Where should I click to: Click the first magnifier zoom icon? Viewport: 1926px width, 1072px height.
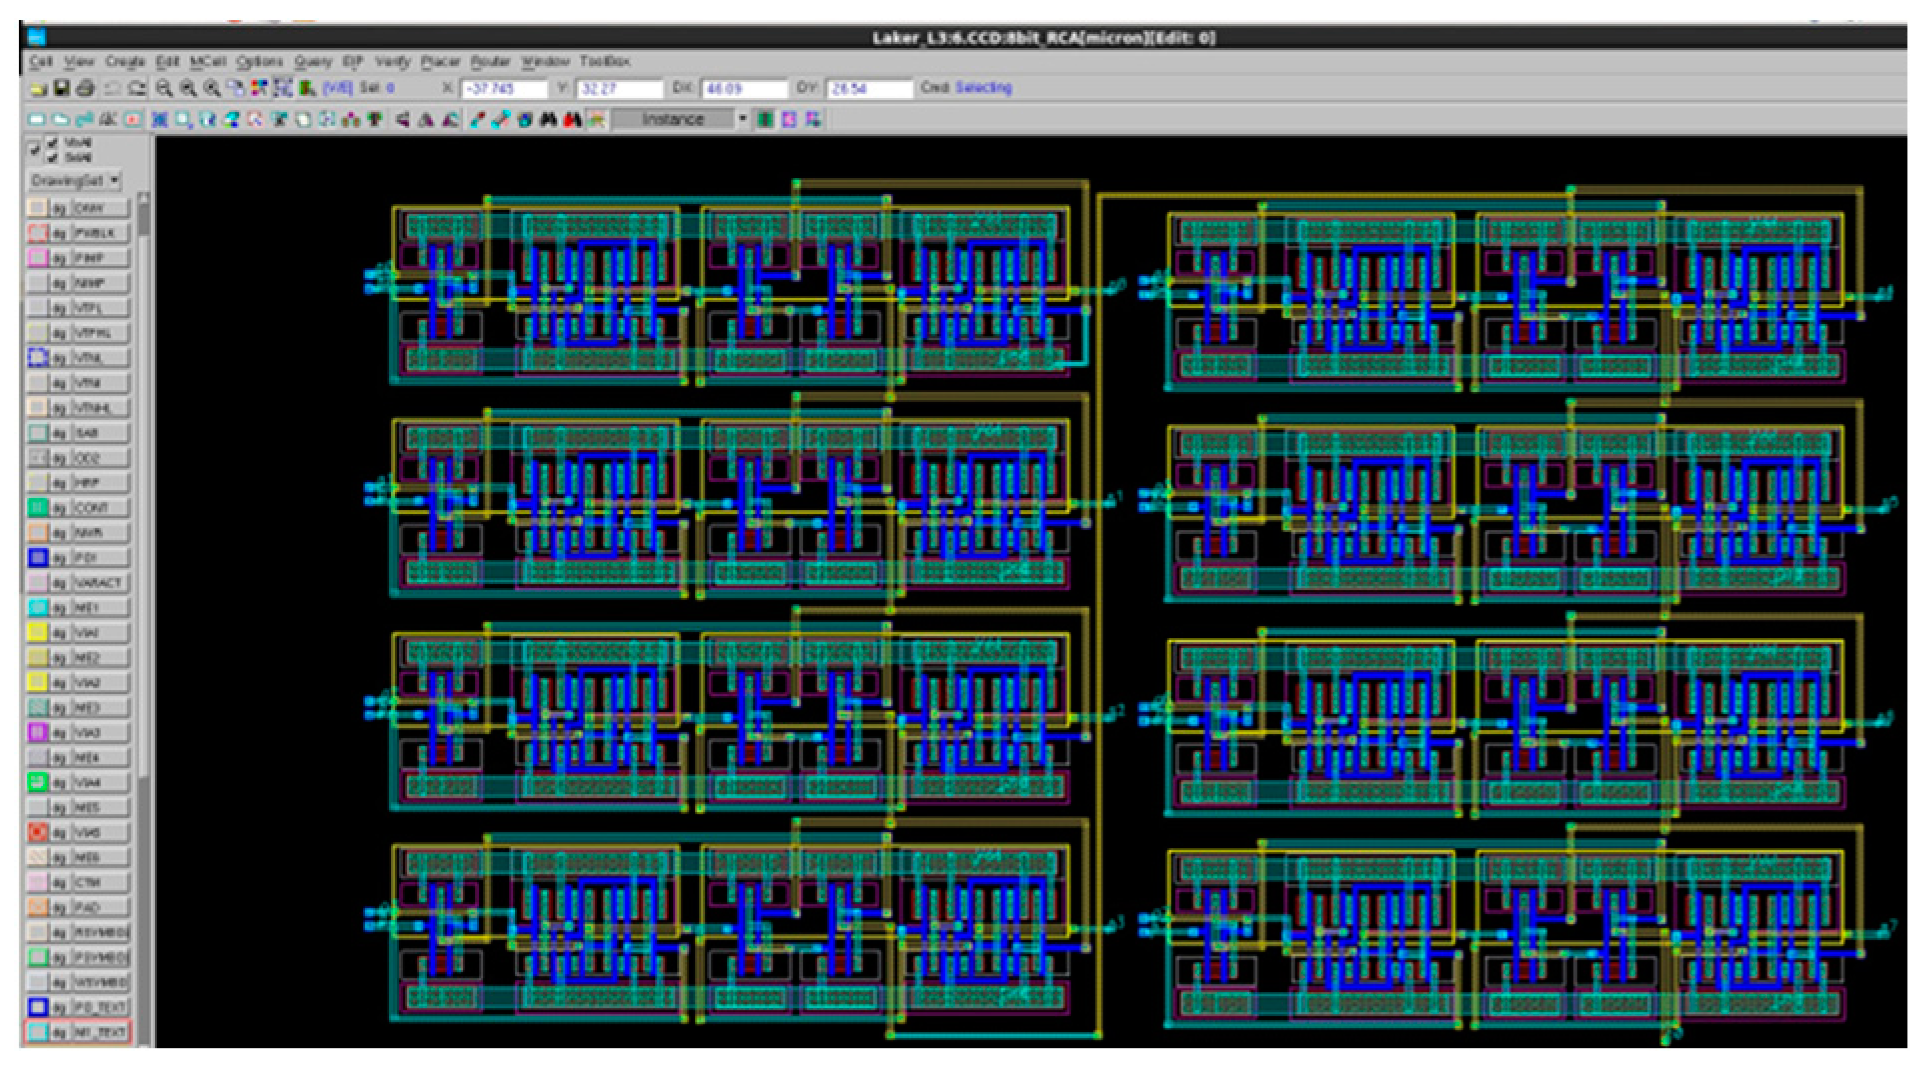pos(164,89)
